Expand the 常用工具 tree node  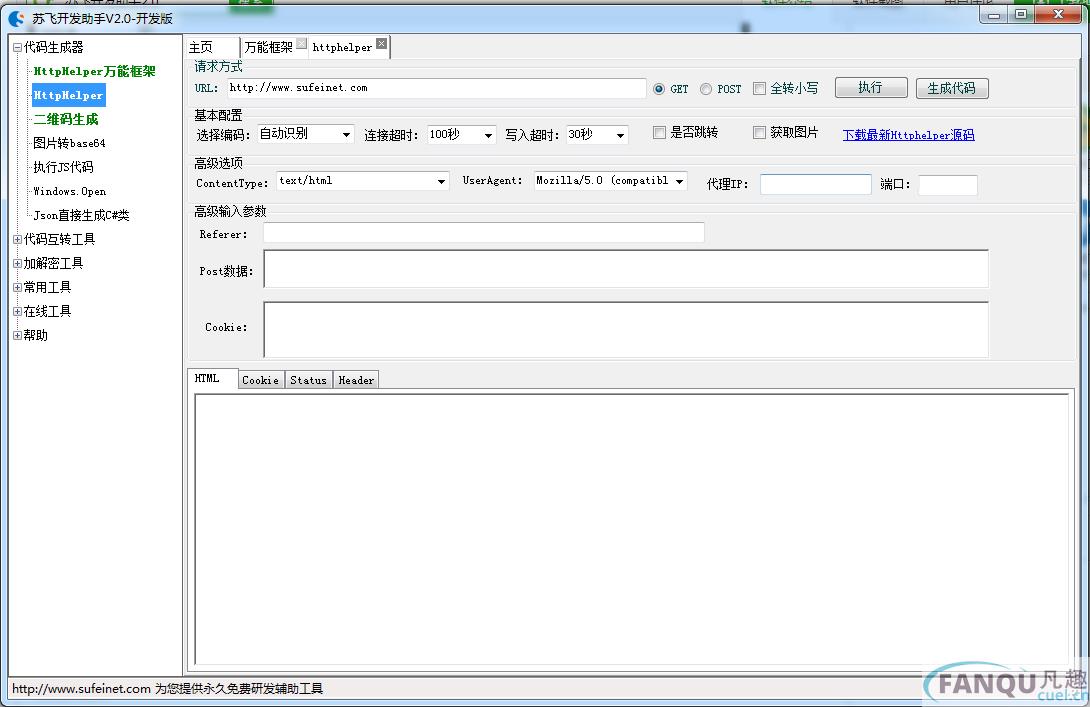click(17, 287)
